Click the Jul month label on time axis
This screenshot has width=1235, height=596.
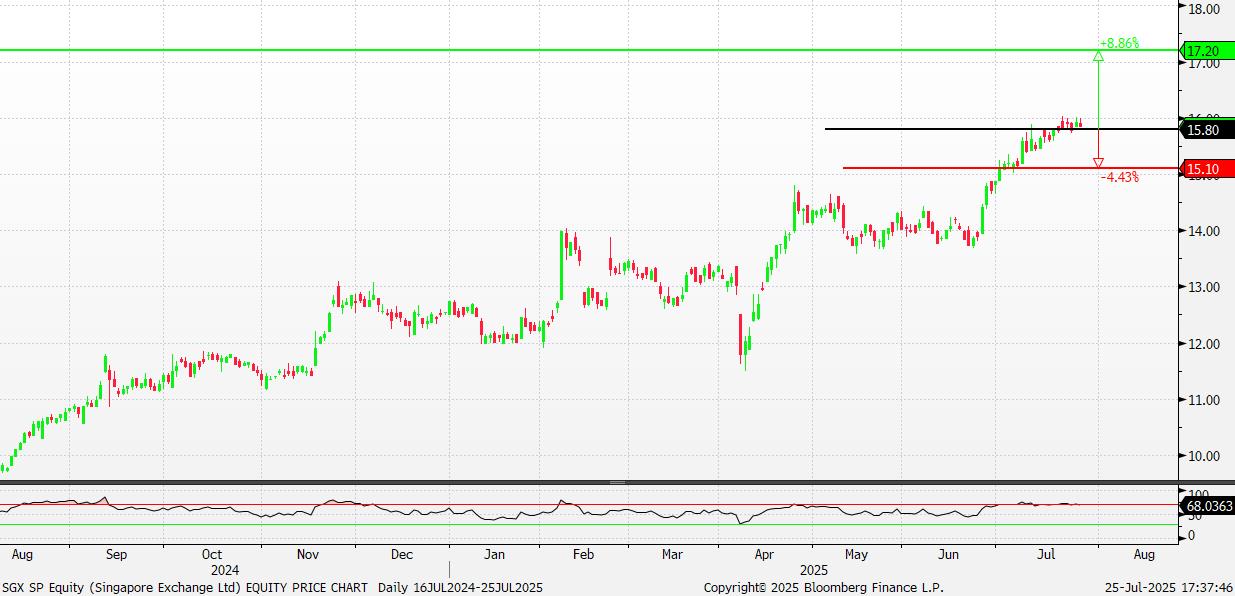pyautogui.click(x=1046, y=554)
